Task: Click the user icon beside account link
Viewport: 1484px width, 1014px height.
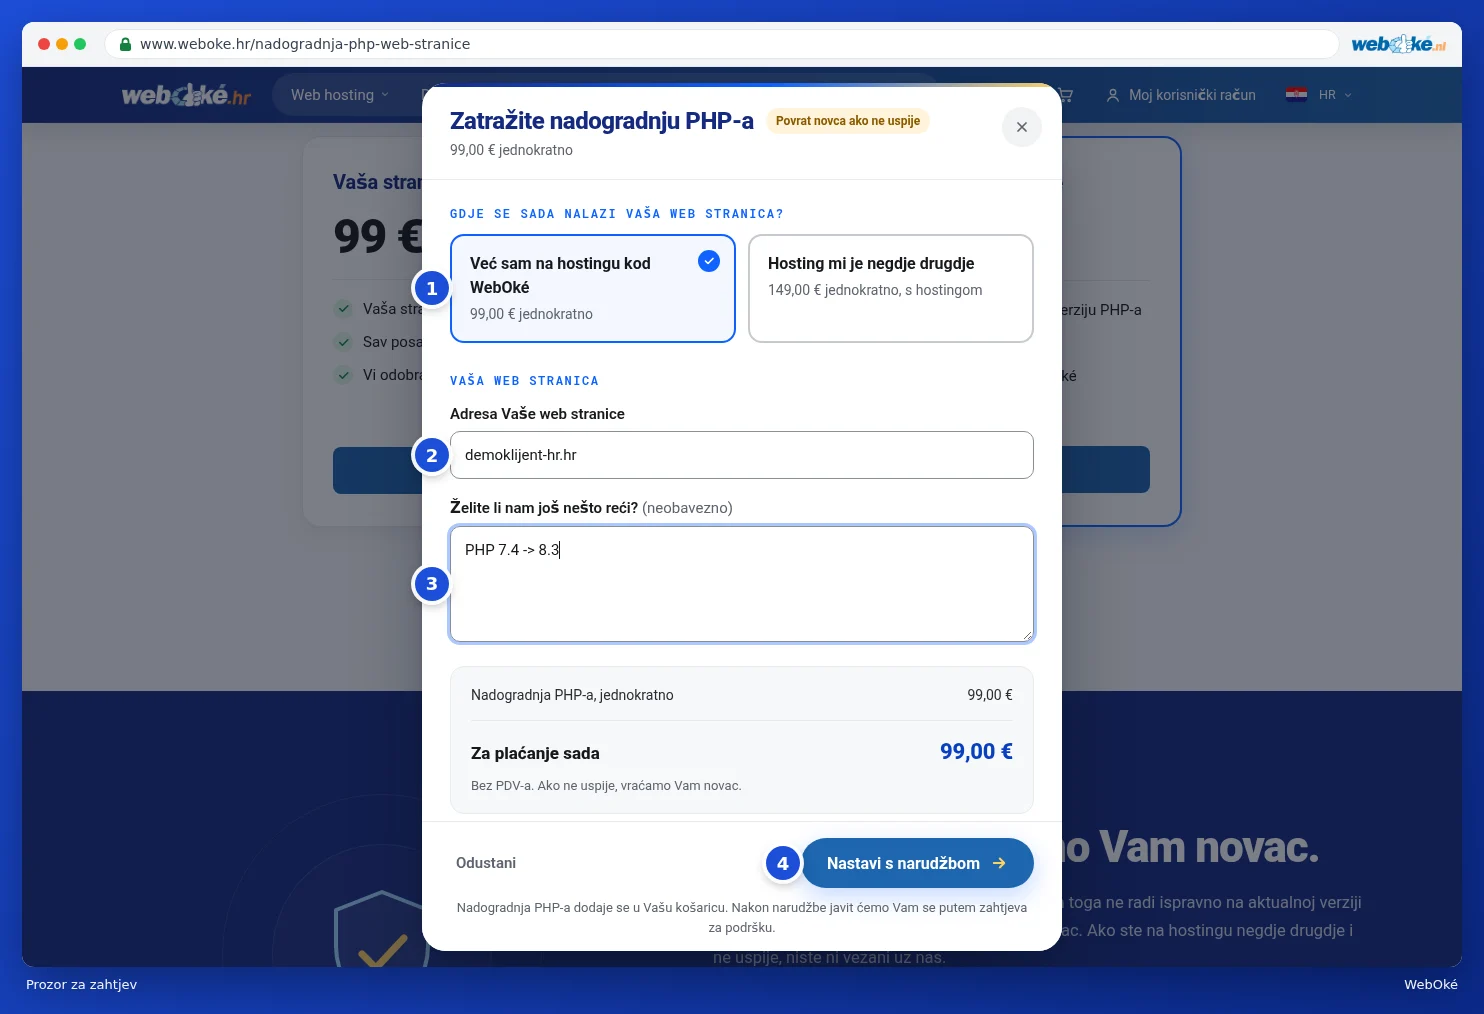Action: (x=1112, y=95)
